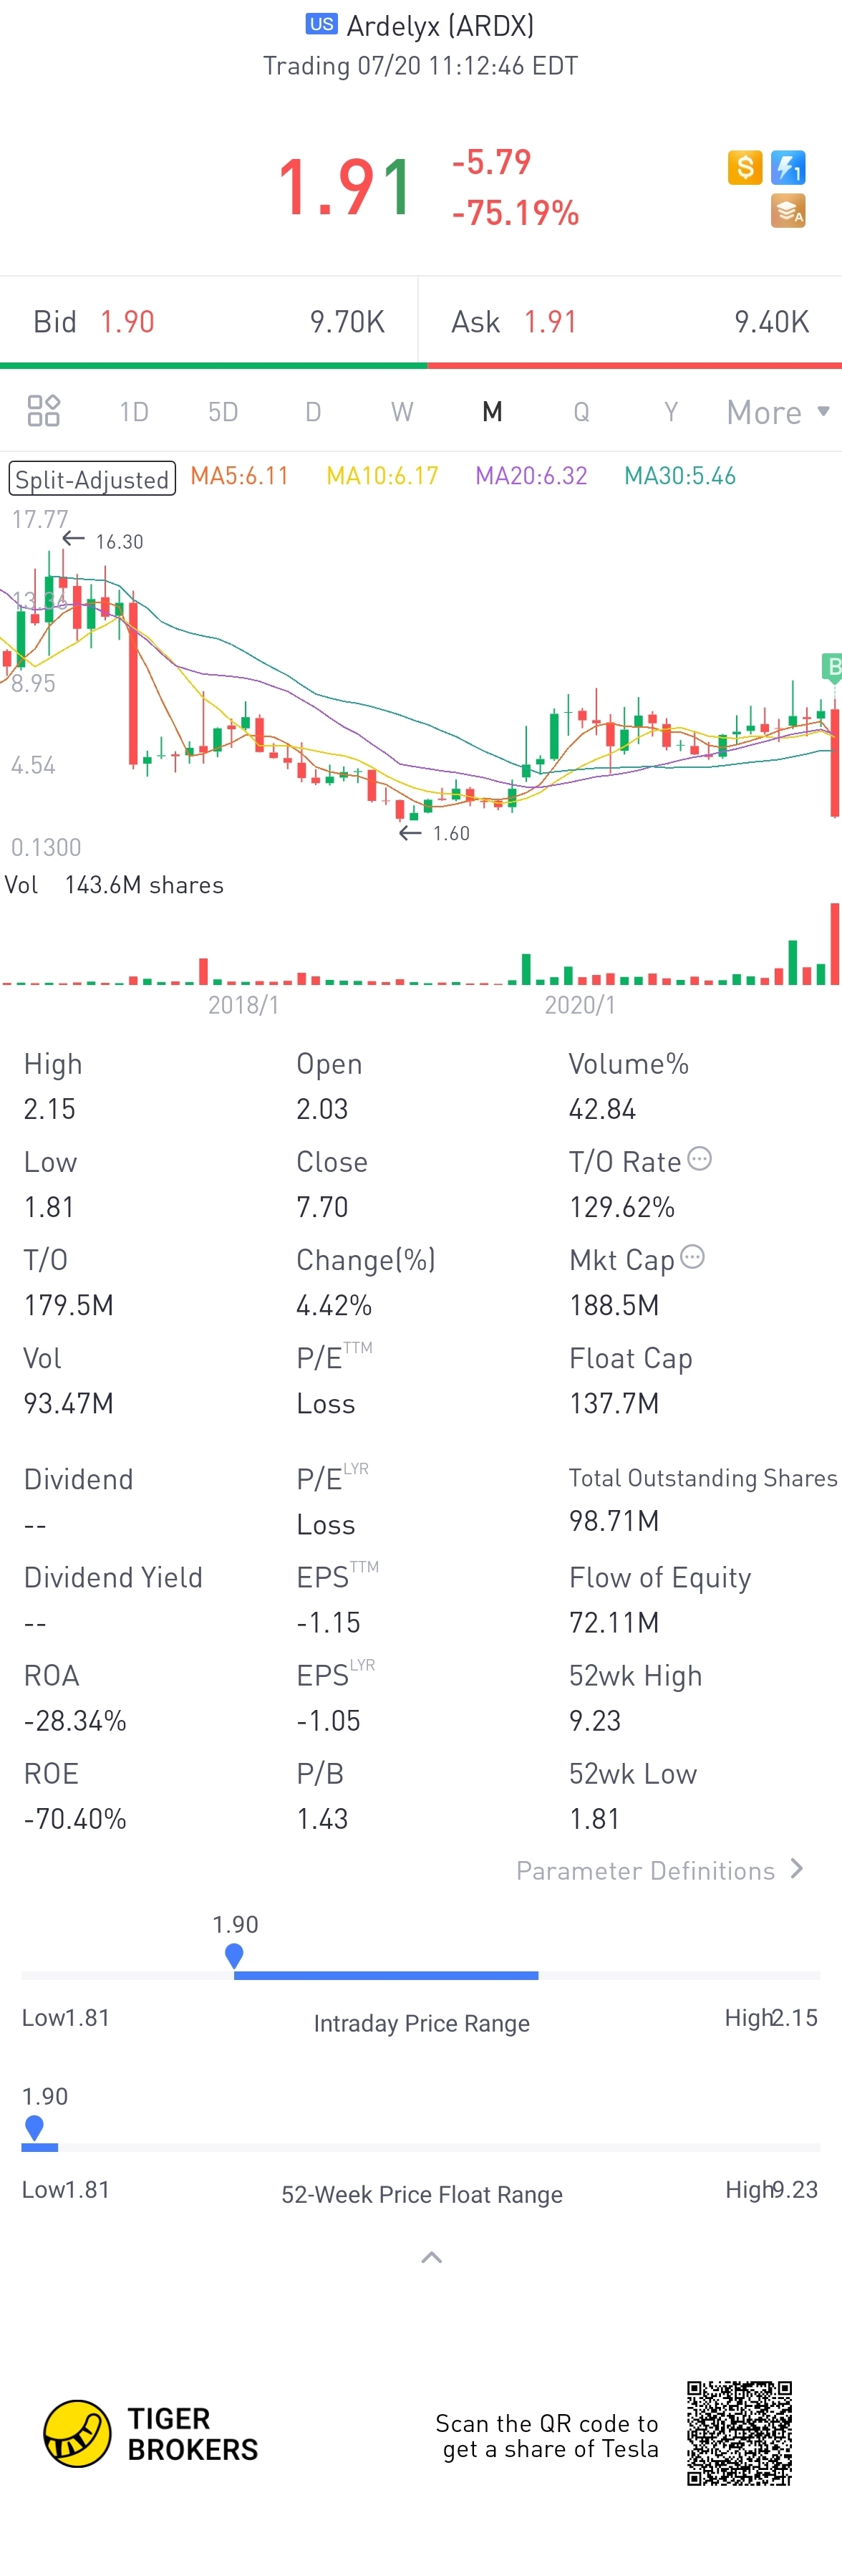The image size is (842, 2576).
Task: Tap the Ask price 1.91
Action: pos(550,322)
